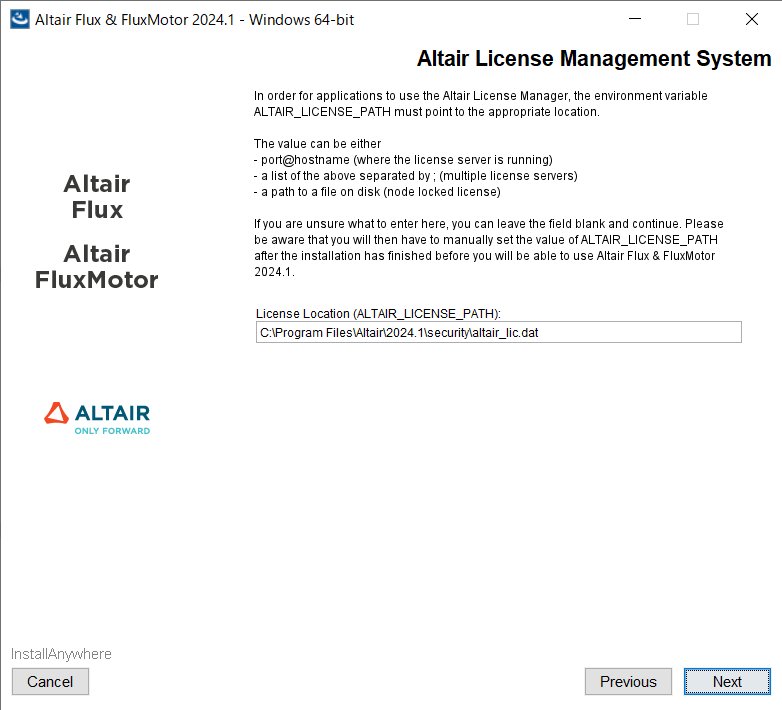Click the grayed-out maximize button
The height and width of the screenshot is (710, 782).
tap(693, 19)
